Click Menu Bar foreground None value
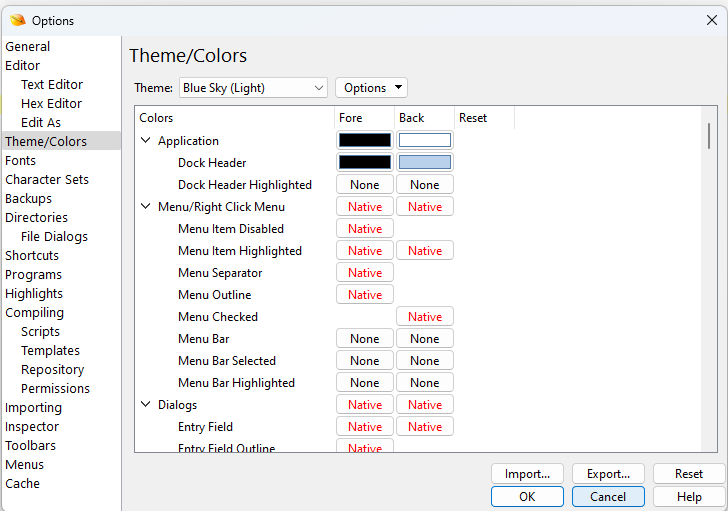Viewport: 728px width, 511px height. 365,338
